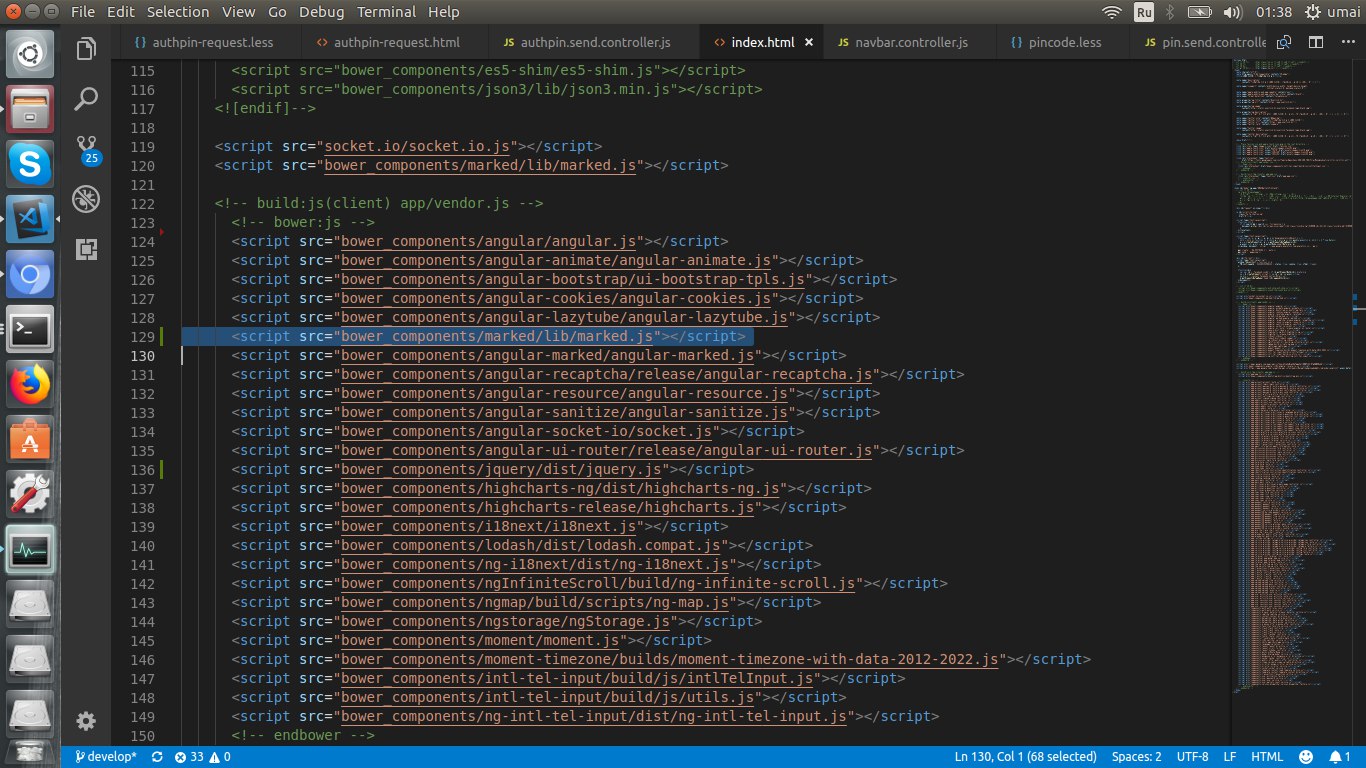Open the HTML language mode selector
This screenshot has height=768, width=1366.
(1267, 757)
